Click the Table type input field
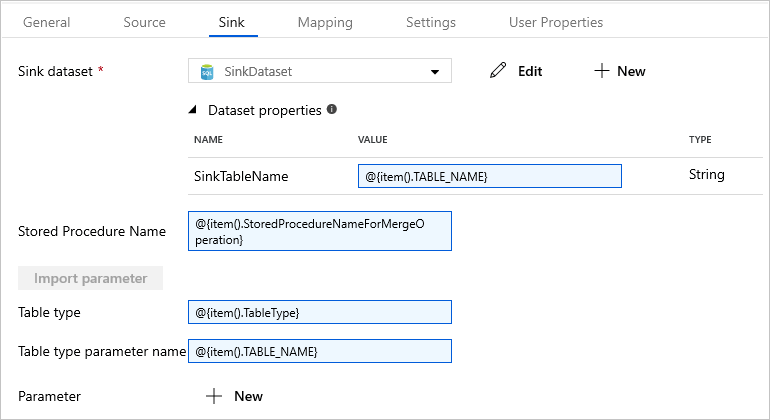Viewport: 770px width, 420px height. click(x=320, y=313)
